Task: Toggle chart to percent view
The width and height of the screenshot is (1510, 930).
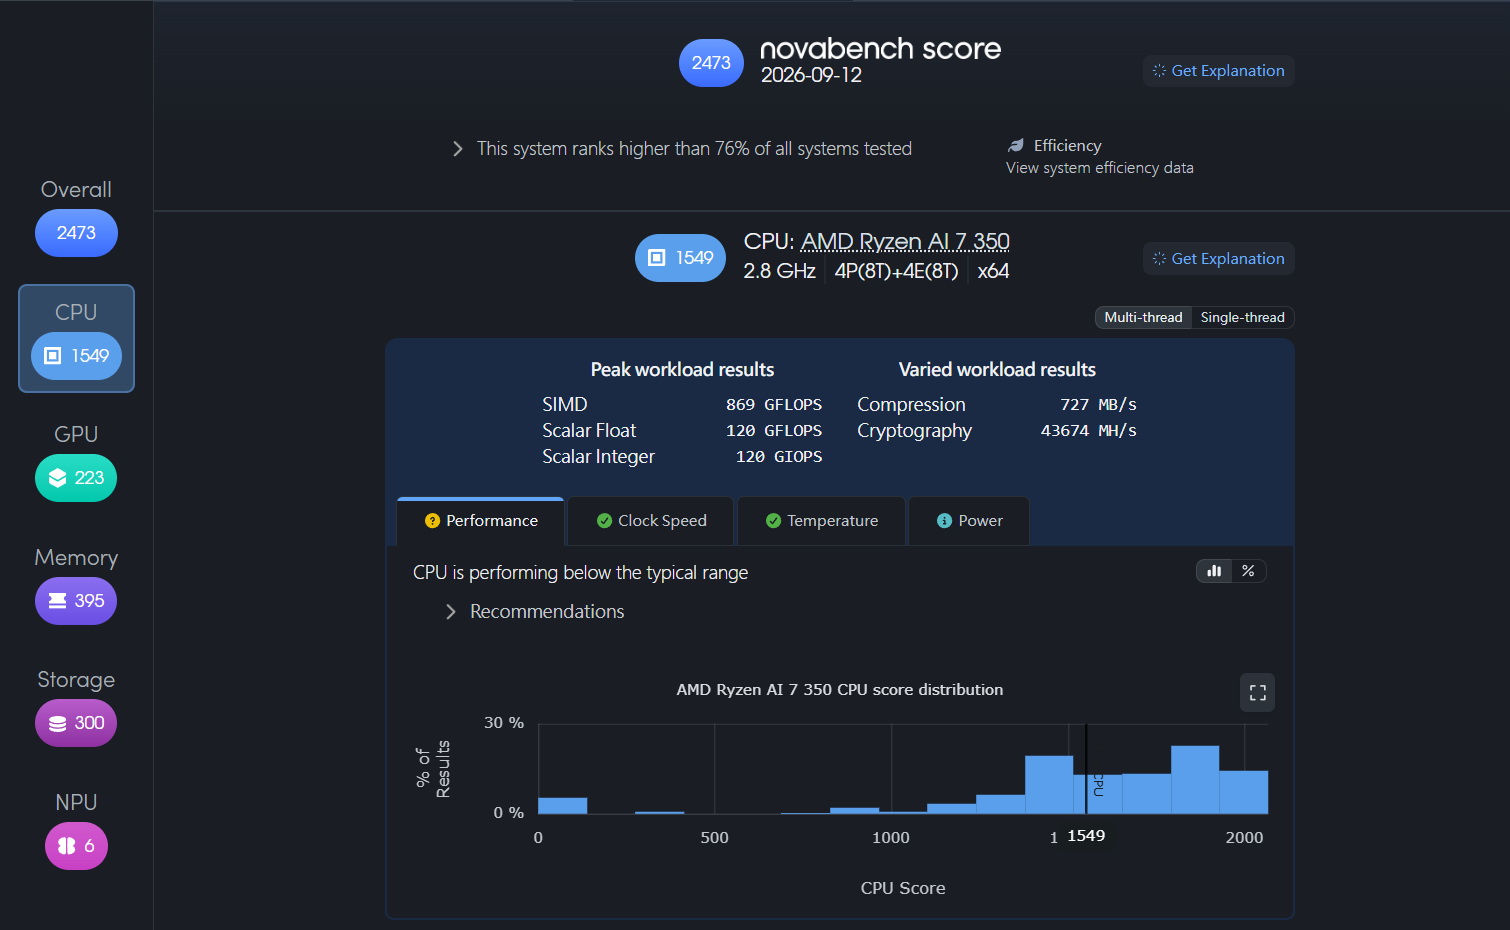Action: [x=1248, y=571]
